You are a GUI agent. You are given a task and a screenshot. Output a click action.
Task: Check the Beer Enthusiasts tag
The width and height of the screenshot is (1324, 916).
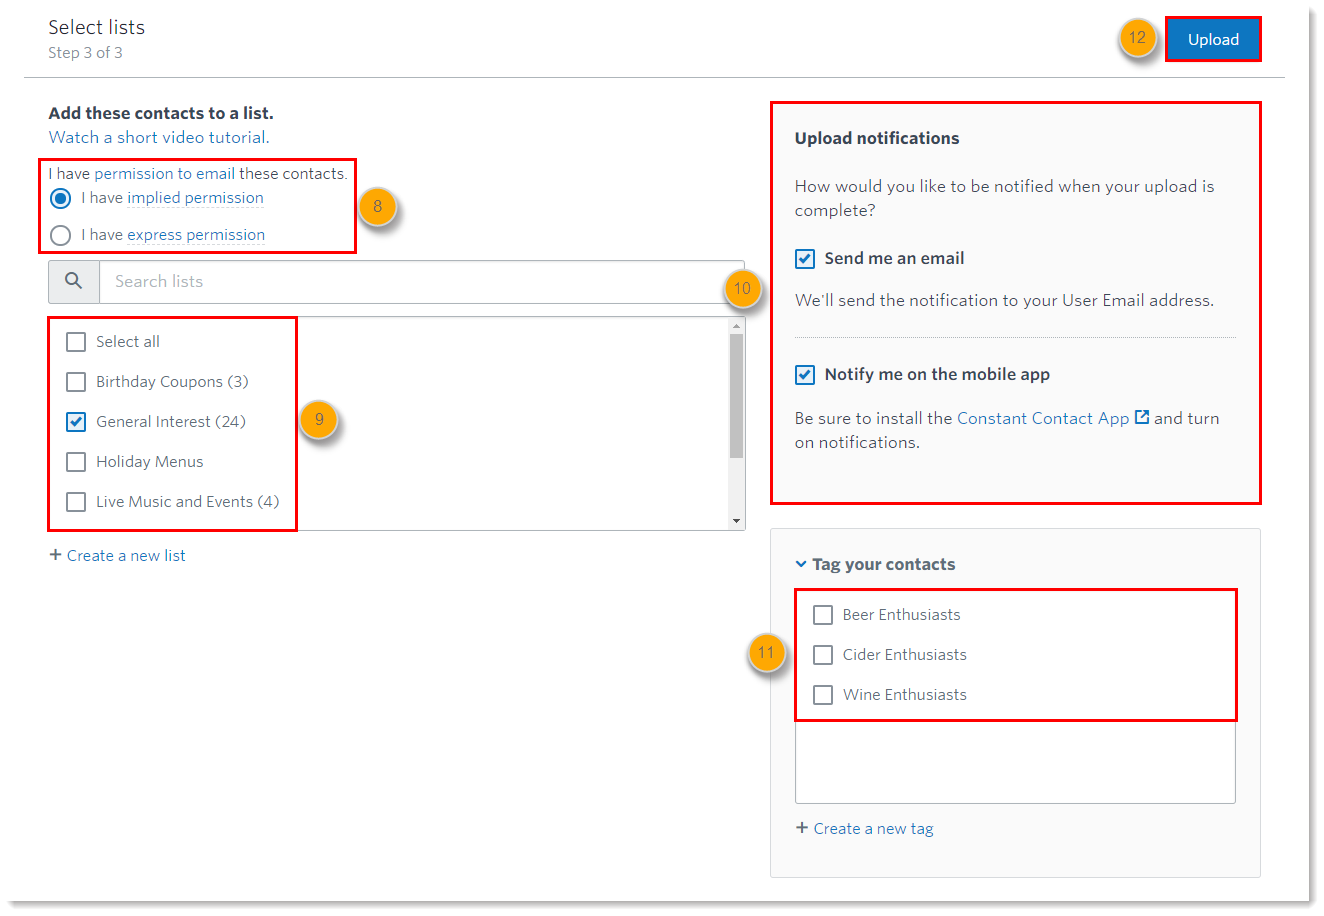coord(823,615)
